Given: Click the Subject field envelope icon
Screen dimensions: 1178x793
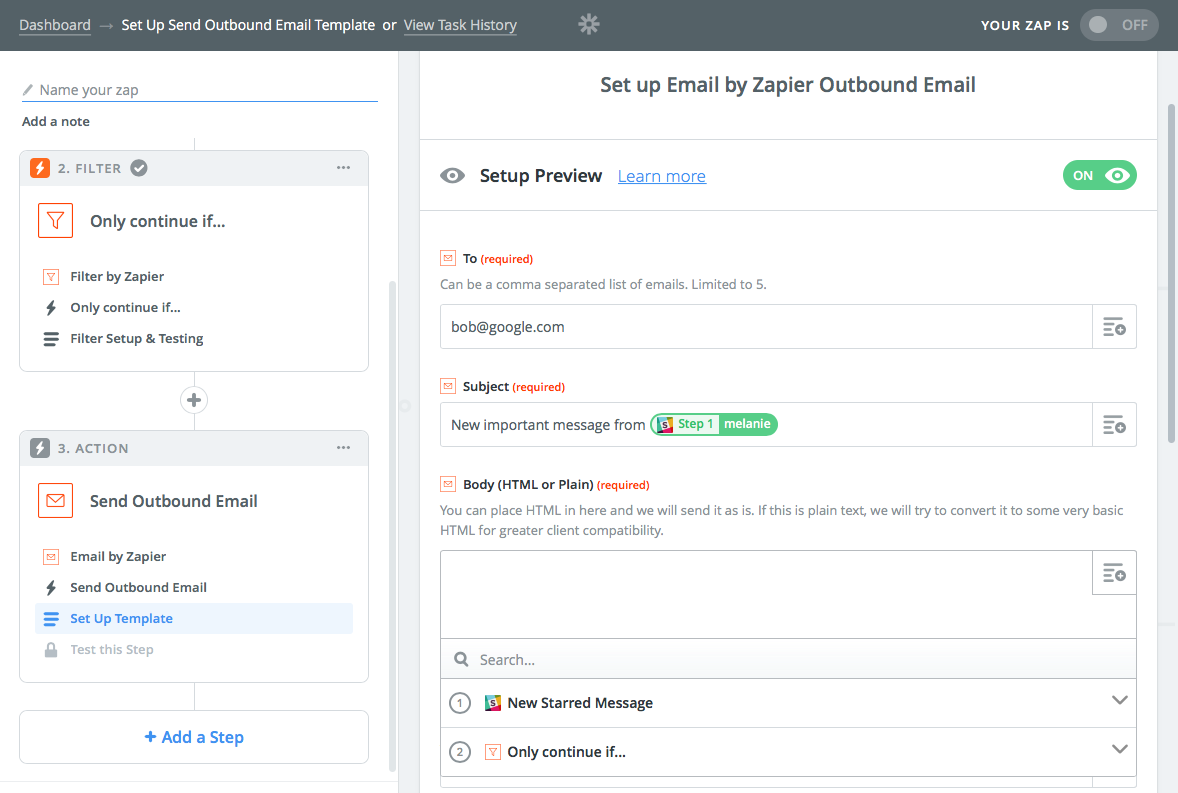Looking at the screenshot, I should [x=448, y=387].
